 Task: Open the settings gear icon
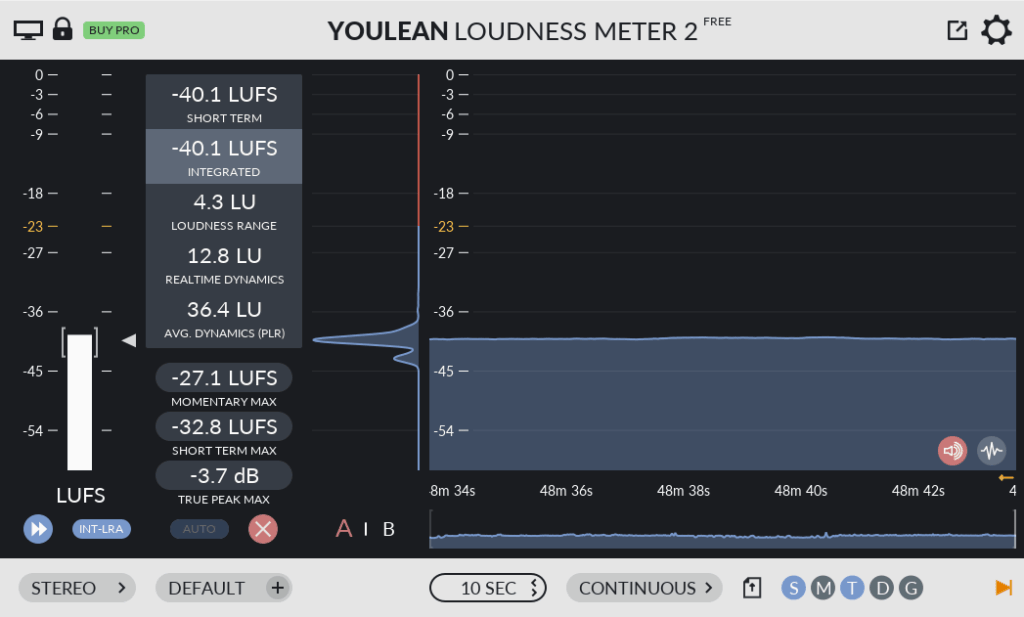(996, 30)
